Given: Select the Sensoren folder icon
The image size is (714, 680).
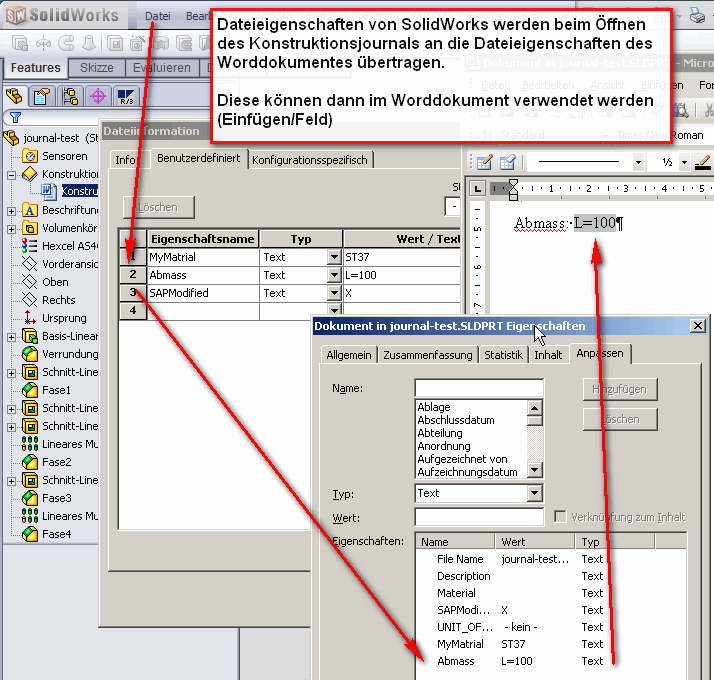Looking at the screenshot, I should tap(30, 156).
